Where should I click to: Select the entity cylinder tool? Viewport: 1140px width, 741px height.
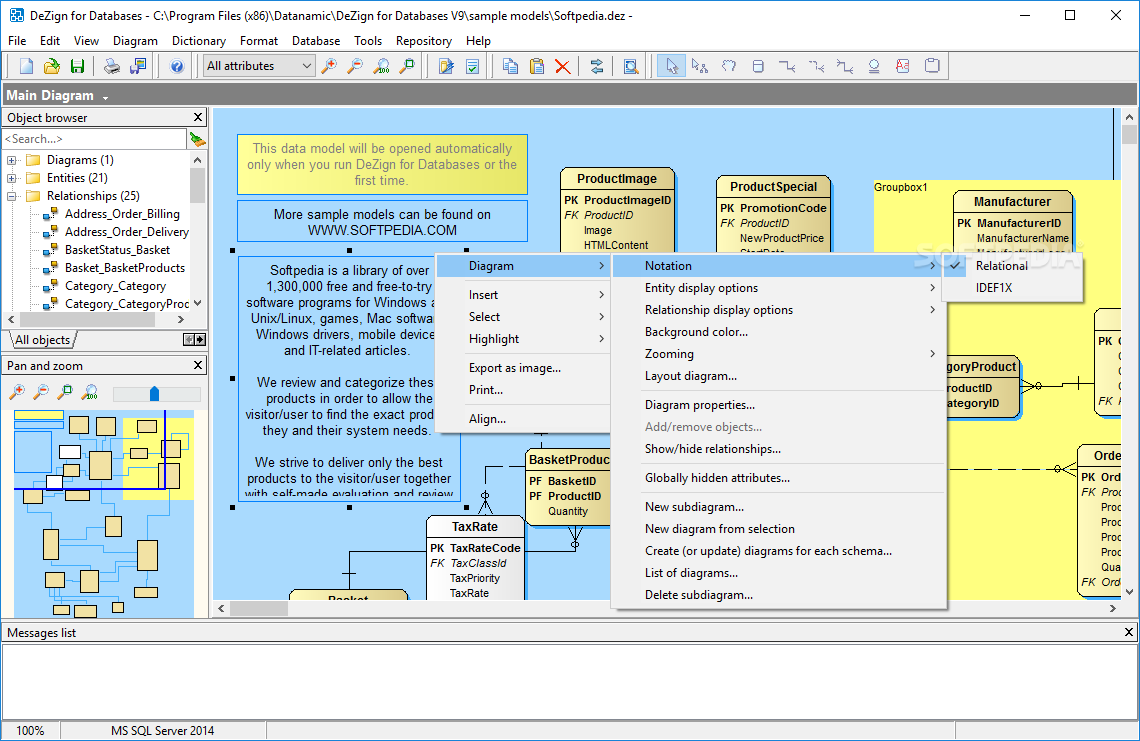[x=758, y=66]
